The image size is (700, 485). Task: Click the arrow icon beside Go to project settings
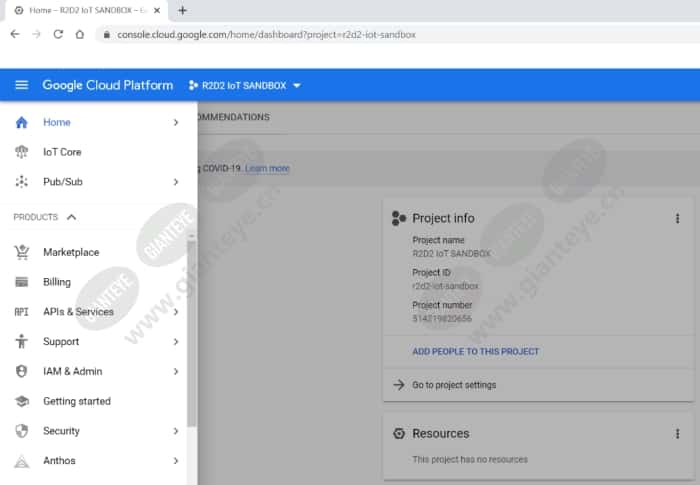pyautogui.click(x=399, y=385)
